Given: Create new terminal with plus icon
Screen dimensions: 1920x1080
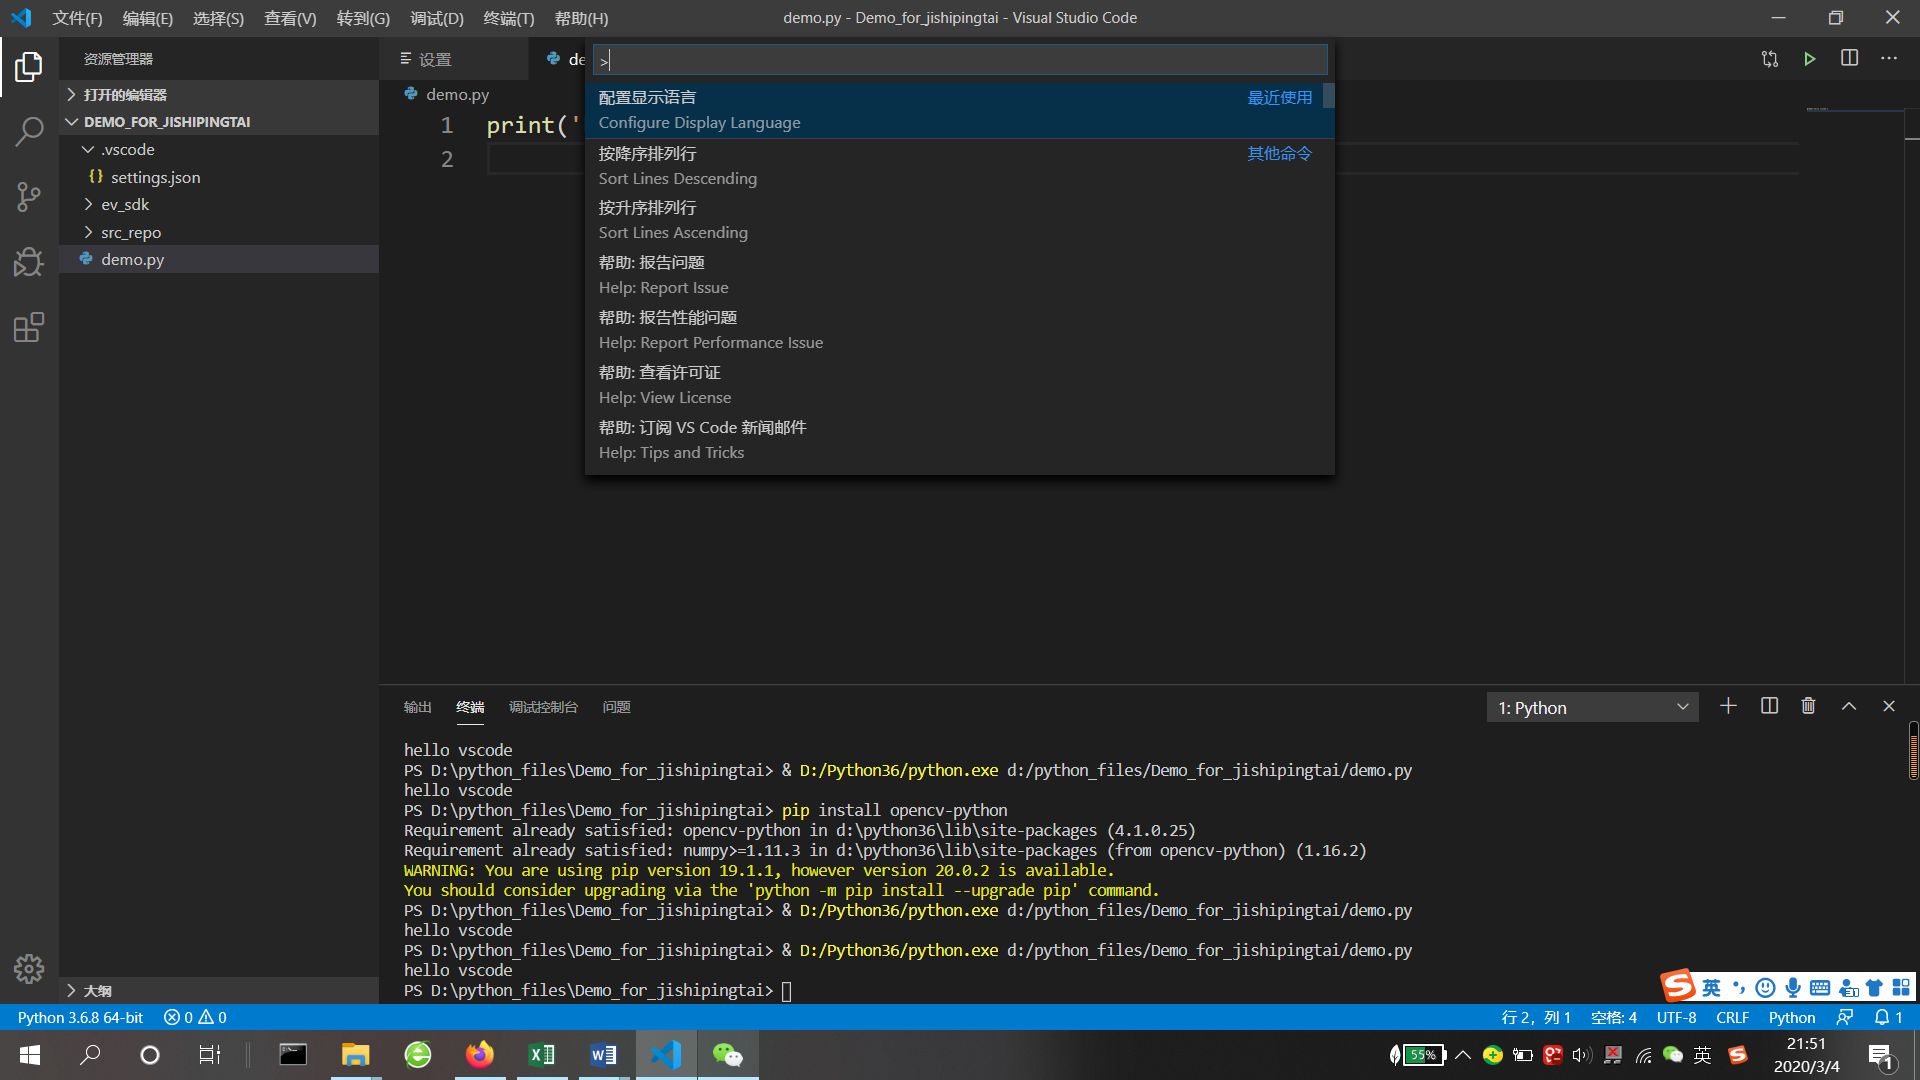Looking at the screenshot, I should click(x=1728, y=706).
